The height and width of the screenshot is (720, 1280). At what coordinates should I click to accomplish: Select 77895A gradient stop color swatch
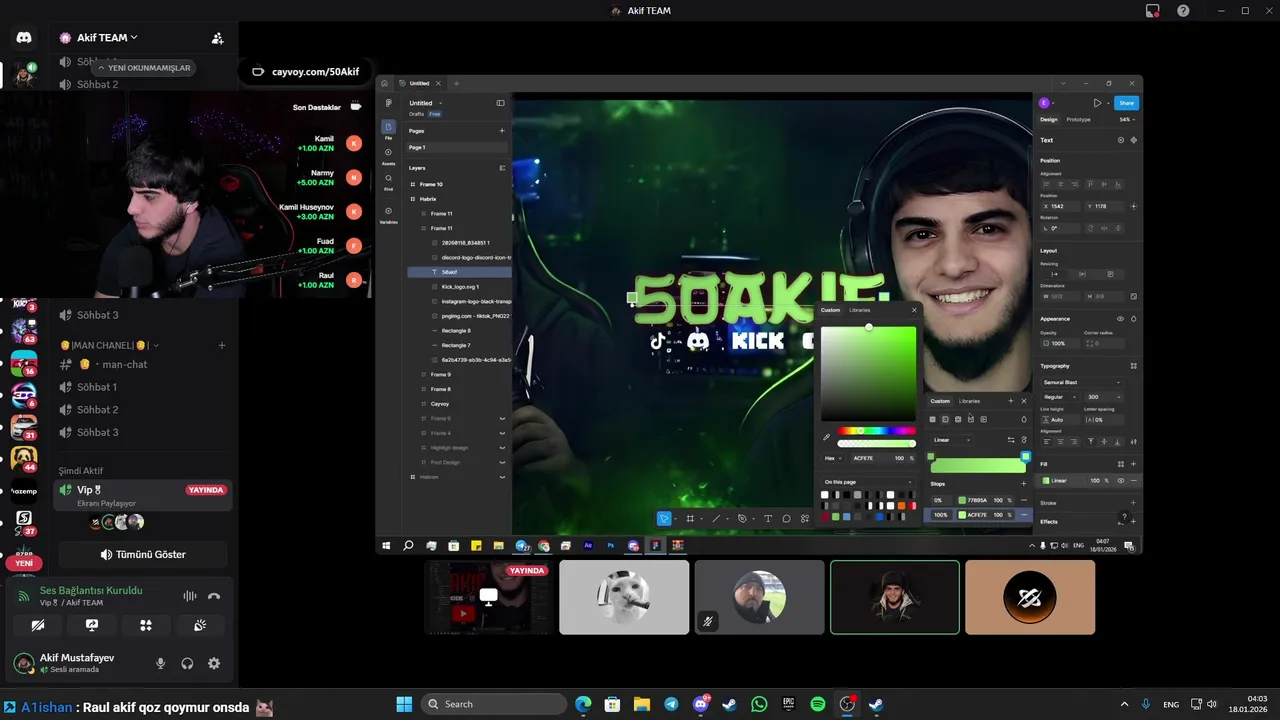pyautogui.click(x=962, y=500)
